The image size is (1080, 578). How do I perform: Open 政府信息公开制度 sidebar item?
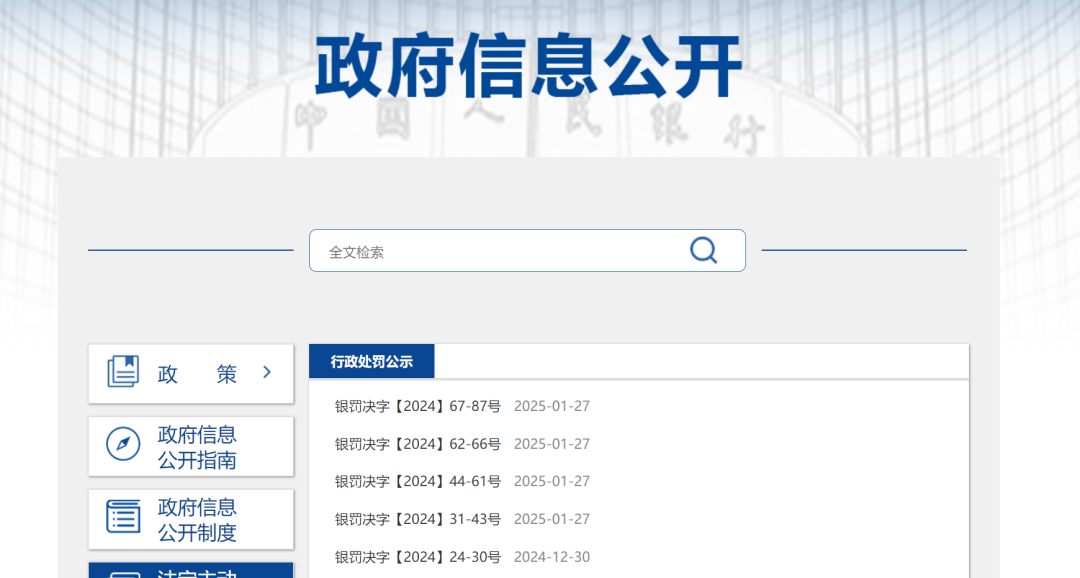click(x=191, y=519)
